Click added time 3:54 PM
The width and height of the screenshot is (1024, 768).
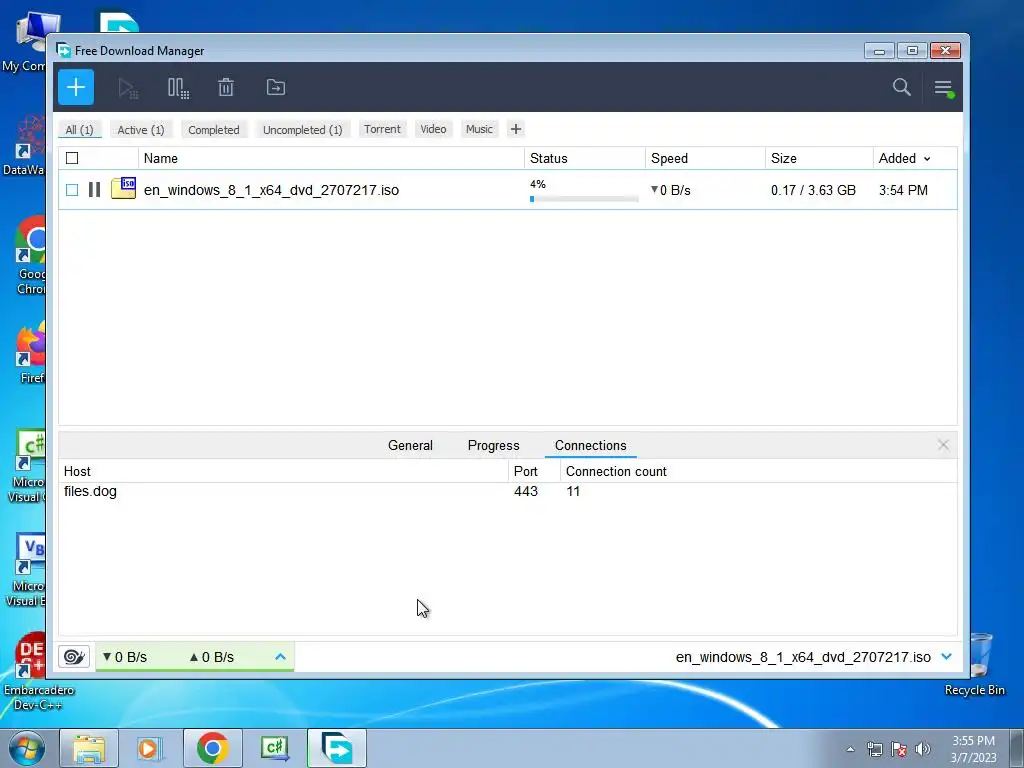(x=903, y=190)
